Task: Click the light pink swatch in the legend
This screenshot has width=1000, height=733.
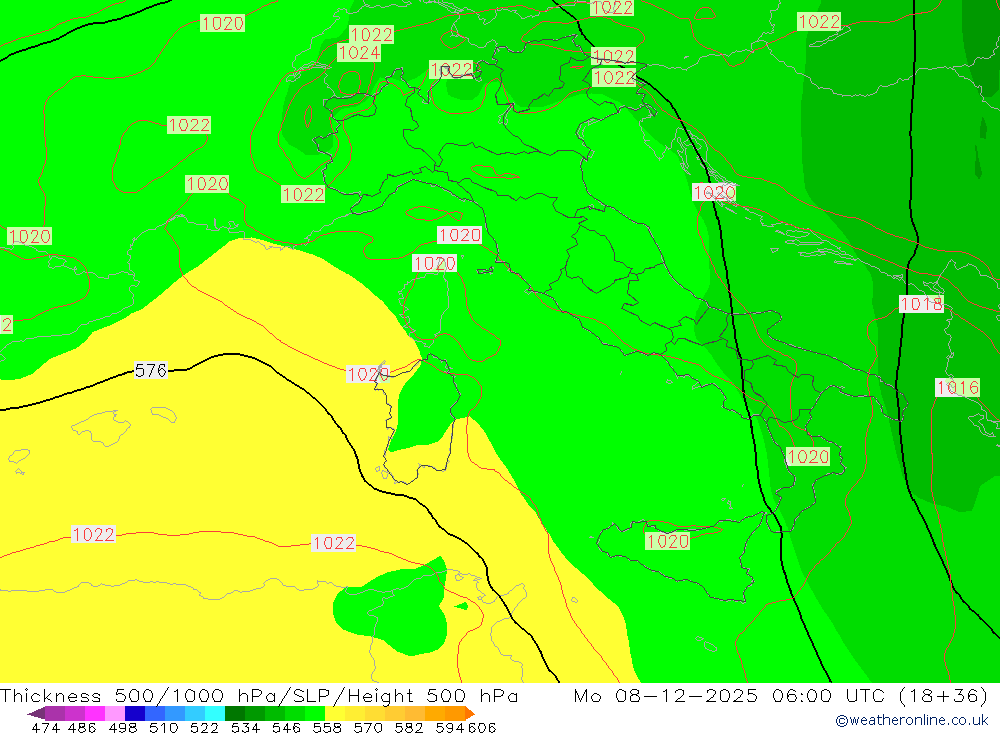Action: pos(115,713)
